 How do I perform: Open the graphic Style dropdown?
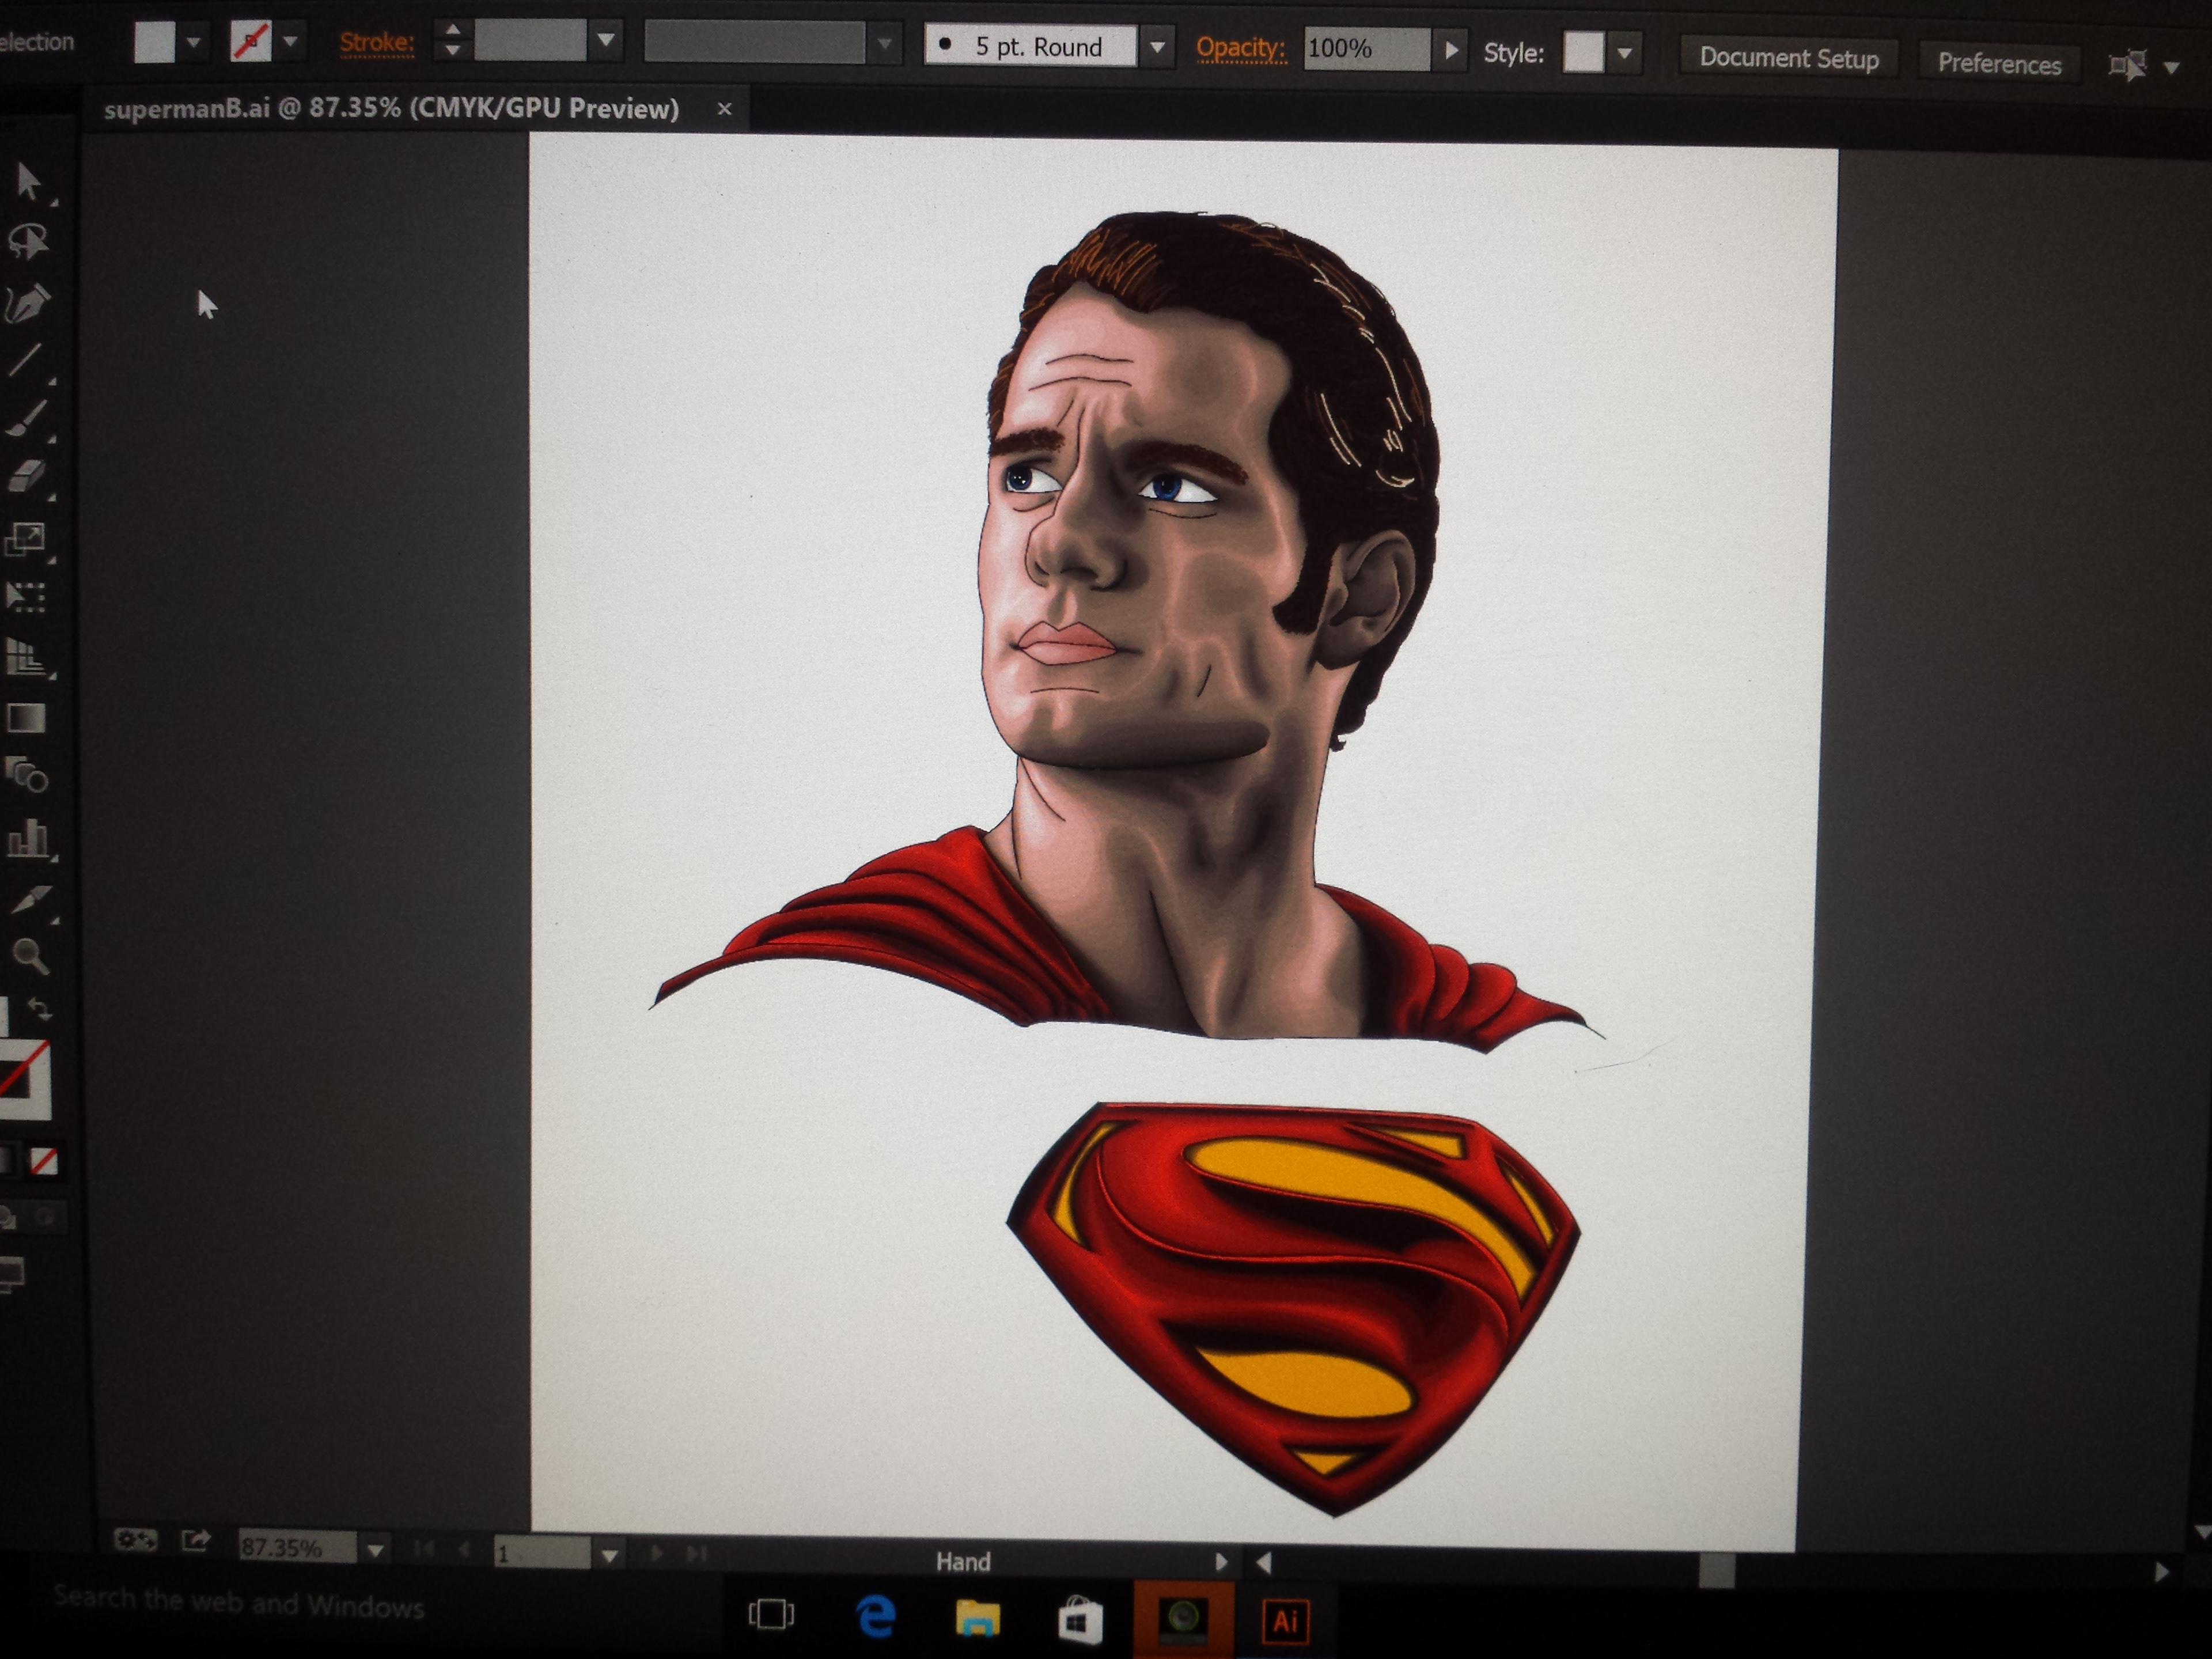pos(1625,53)
